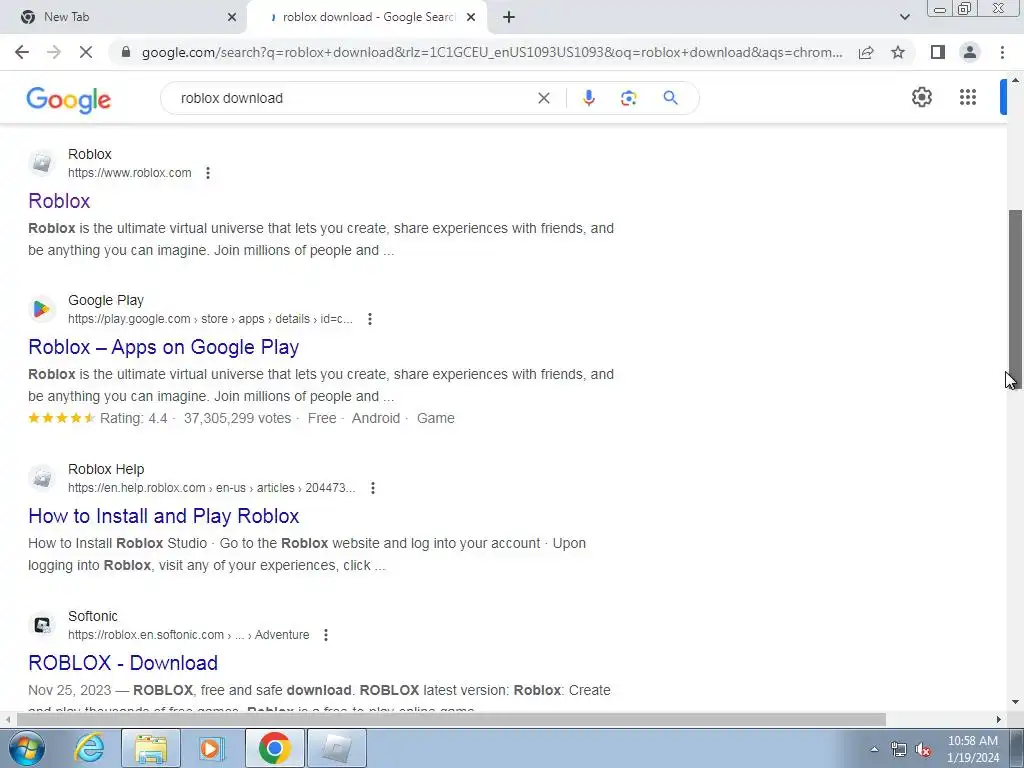Viewport: 1024px width, 768px height.
Task: Click the https://www.roblox.com URL text
Action: 129,173
